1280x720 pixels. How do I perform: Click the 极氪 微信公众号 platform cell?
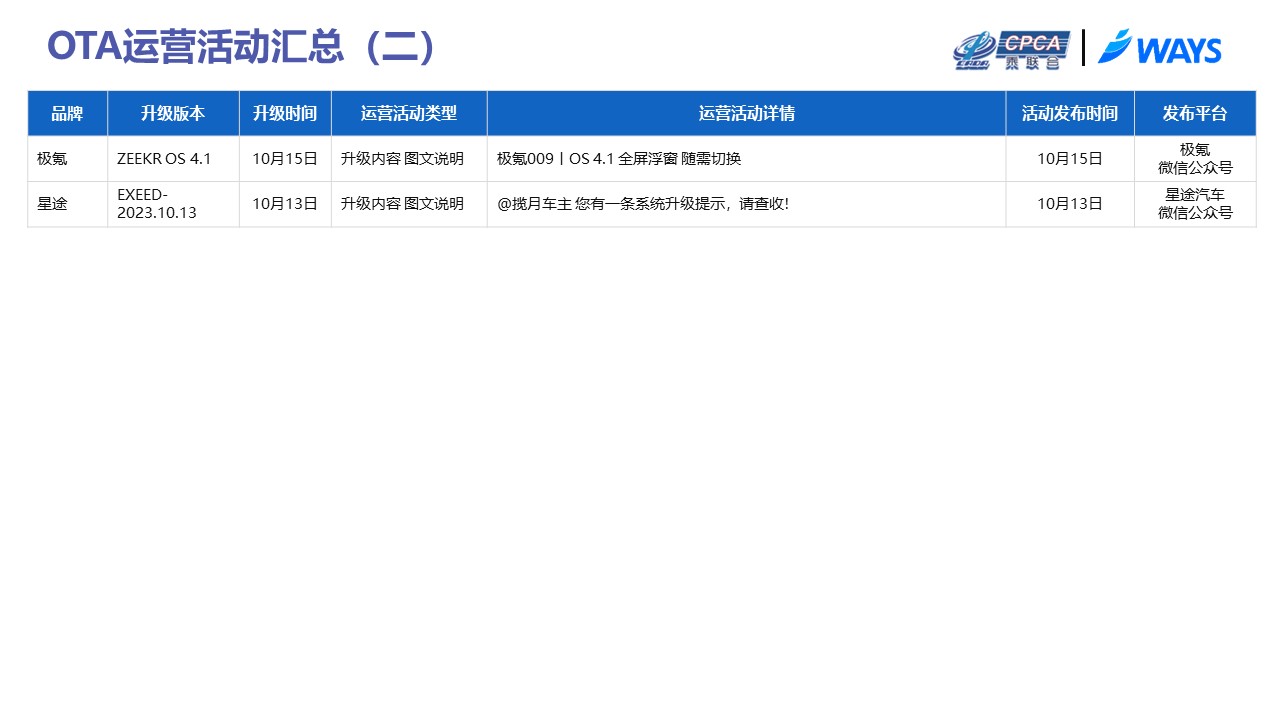[x=1195, y=158]
